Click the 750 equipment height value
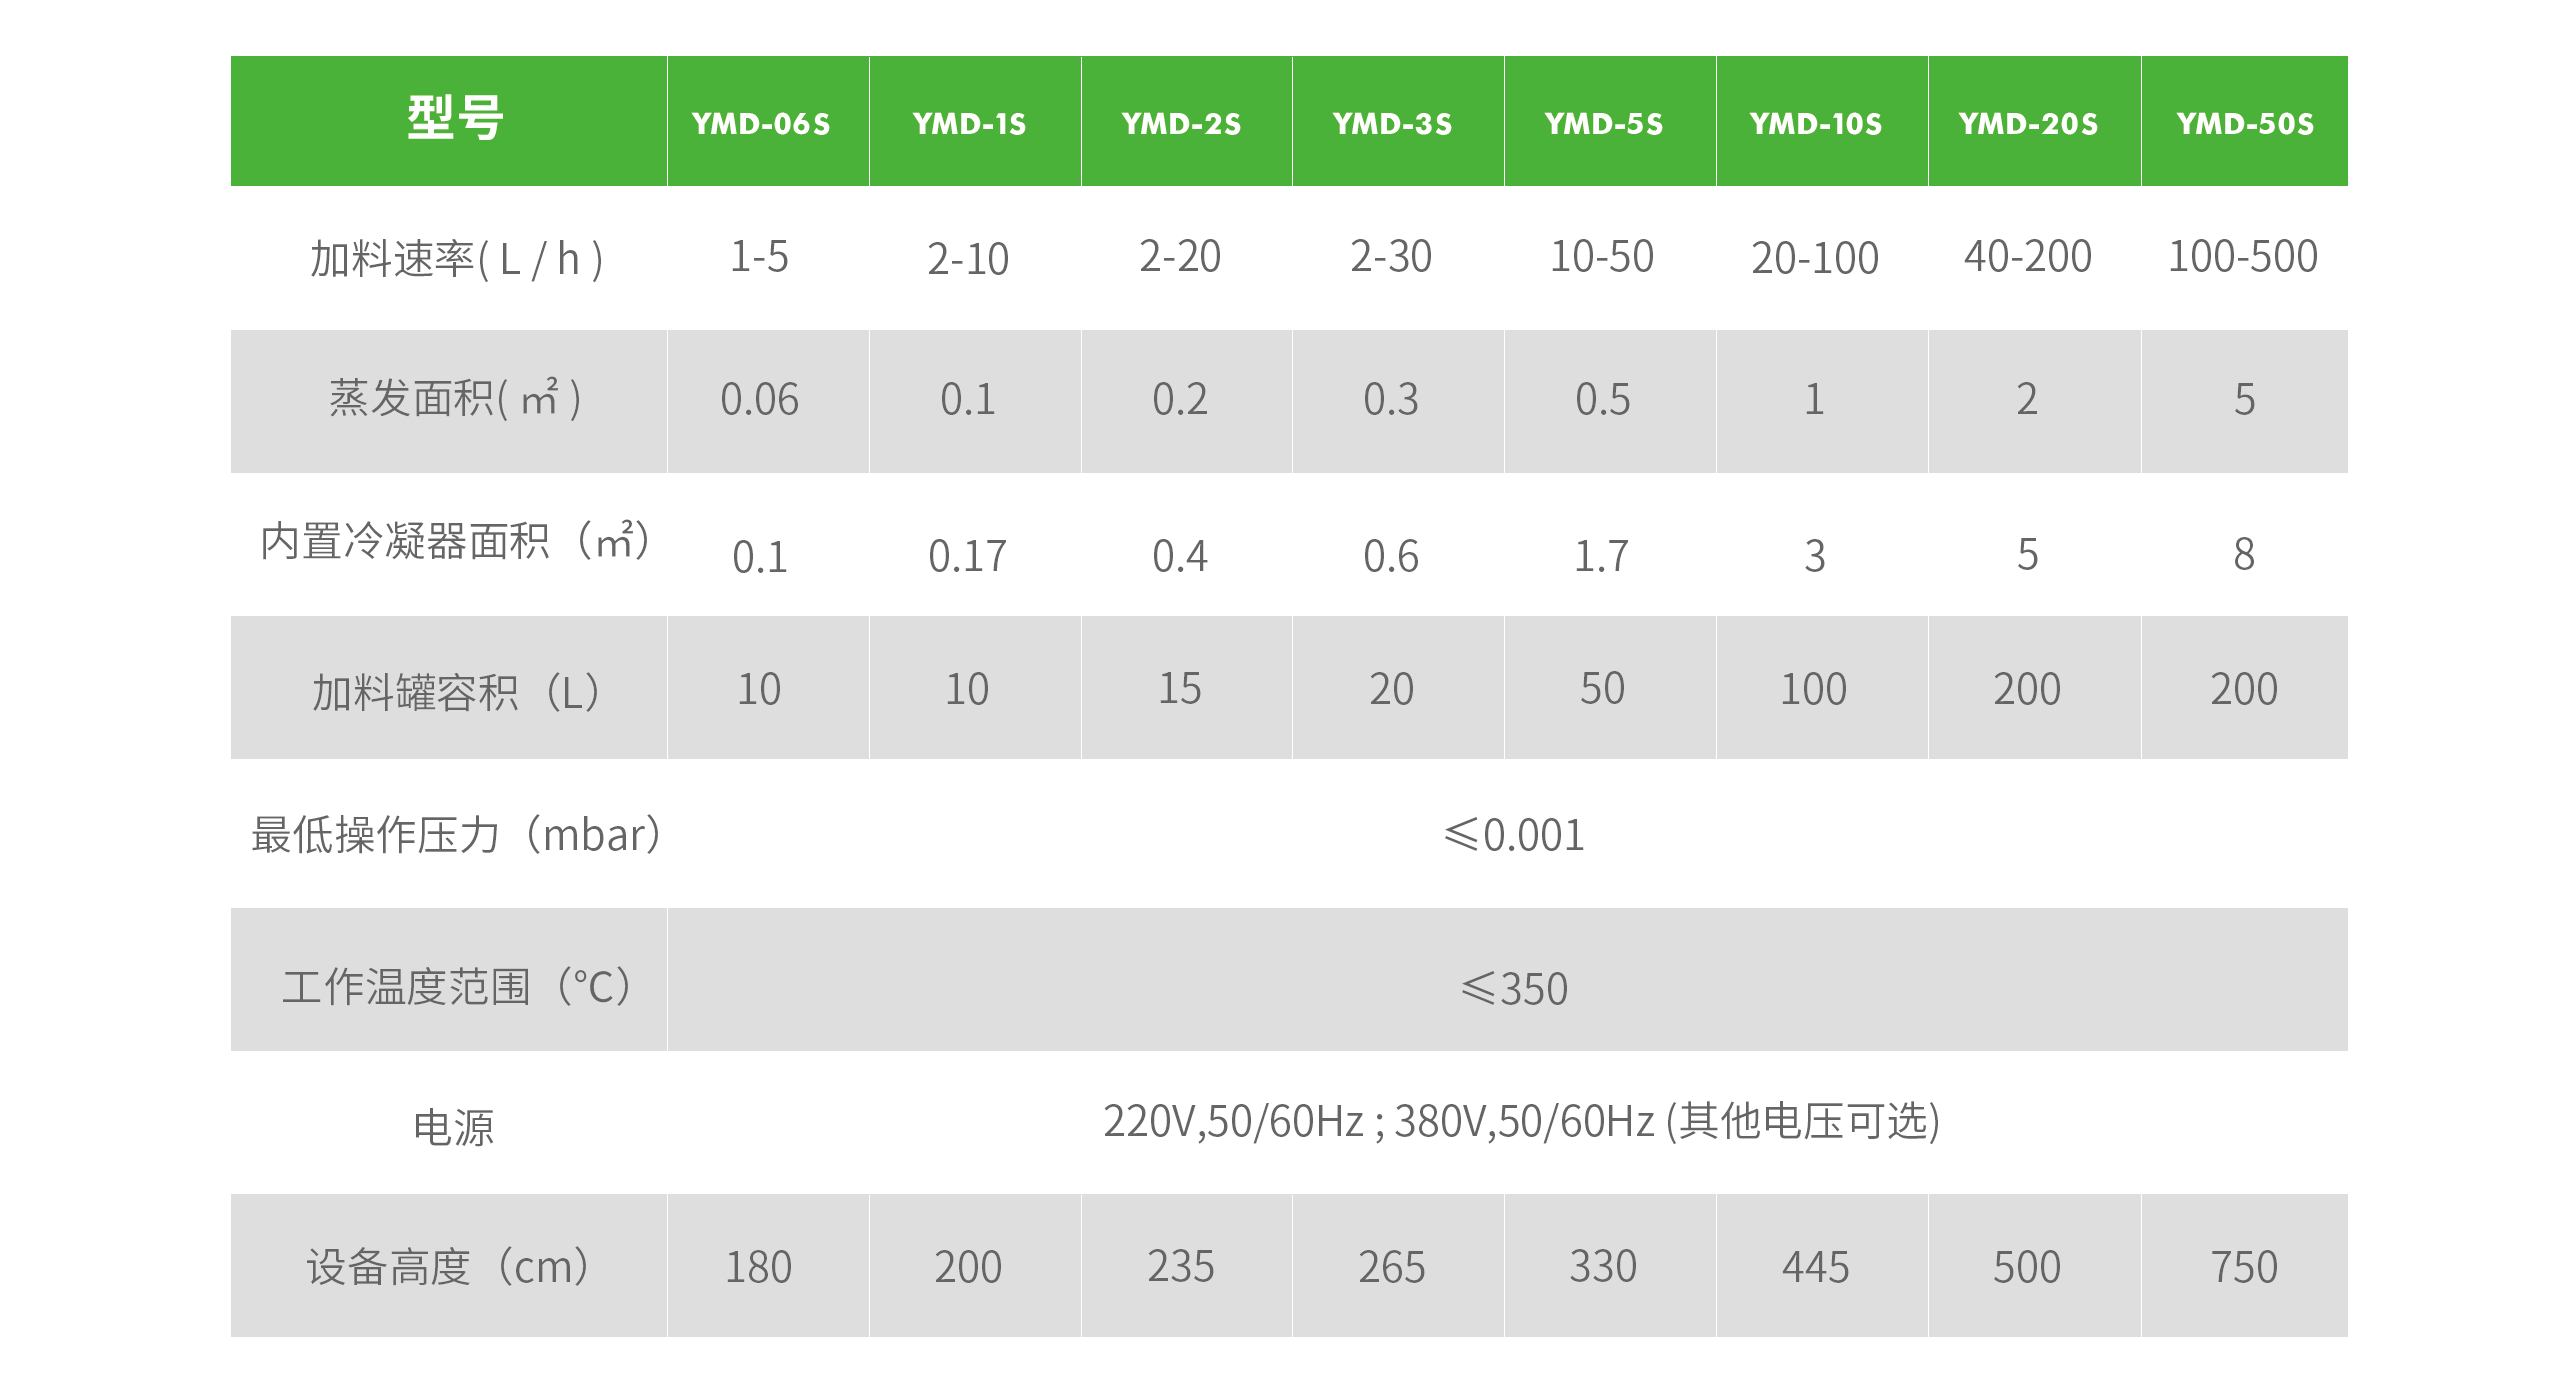2560x1396 pixels. [2244, 1267]
